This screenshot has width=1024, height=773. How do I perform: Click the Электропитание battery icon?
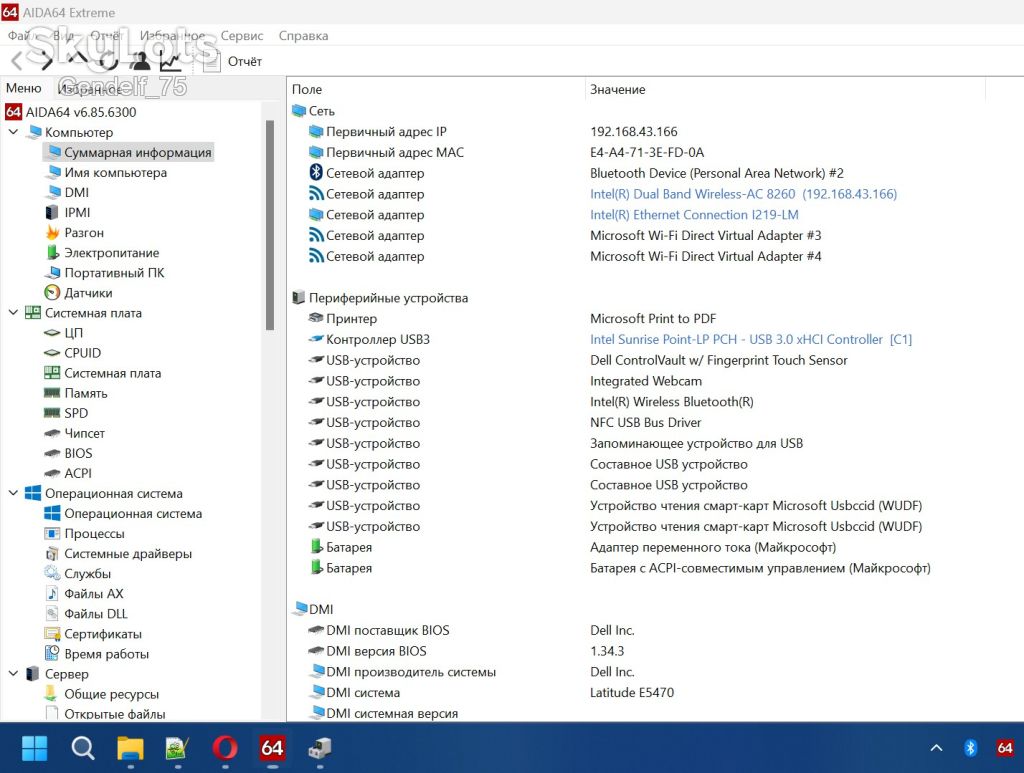pyautogui.click(x=53, y=253)
